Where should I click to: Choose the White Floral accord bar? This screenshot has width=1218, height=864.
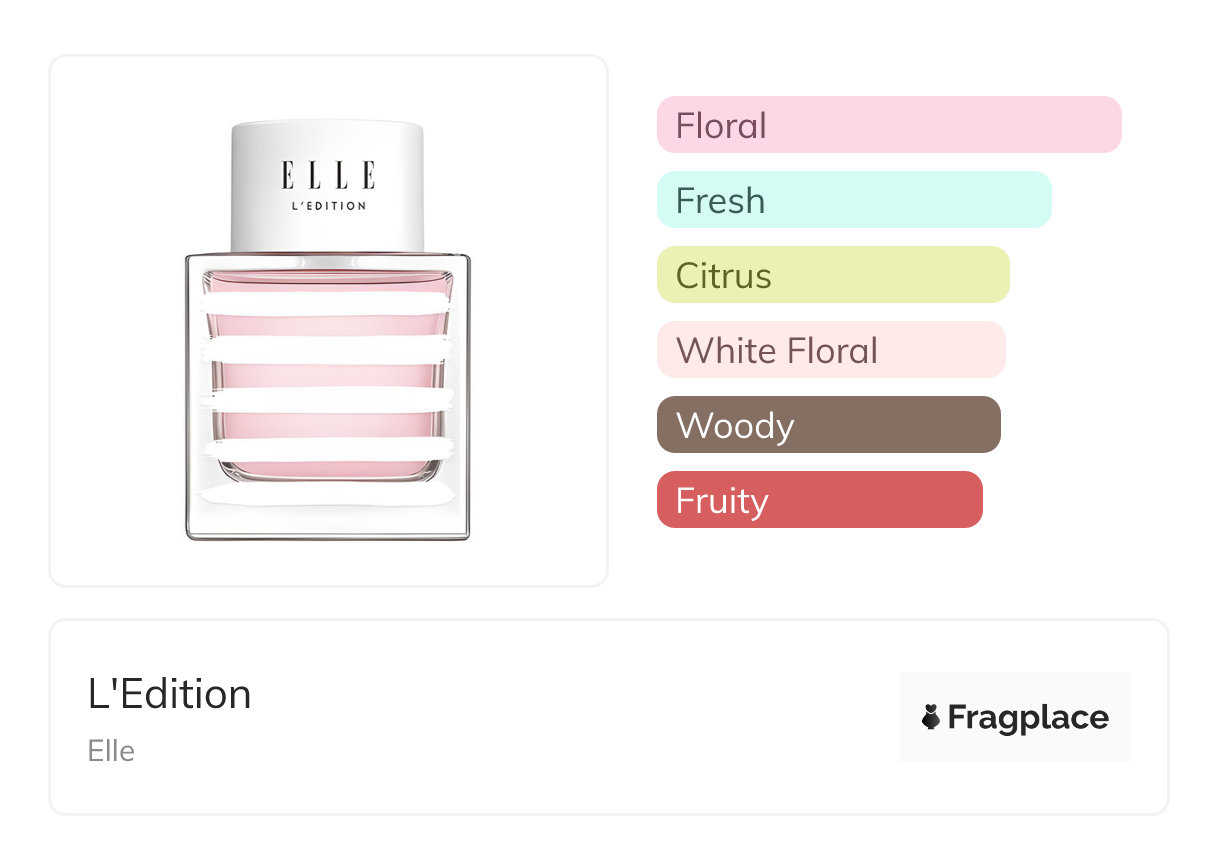[830, 350]
